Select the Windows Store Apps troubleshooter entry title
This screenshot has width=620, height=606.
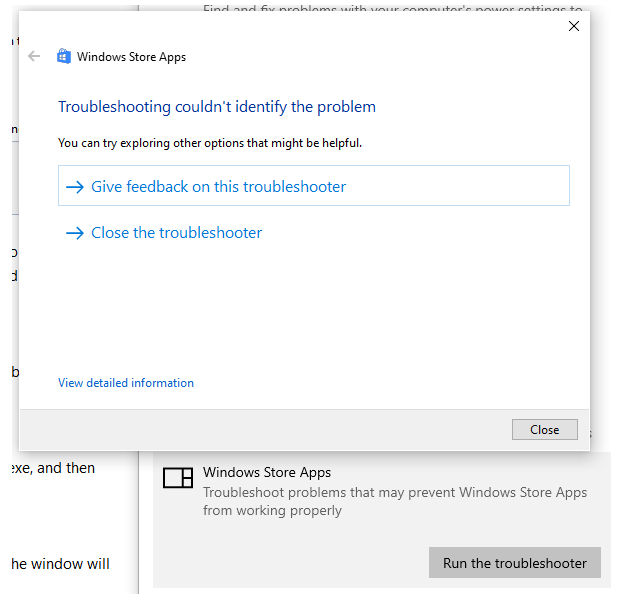267,472
